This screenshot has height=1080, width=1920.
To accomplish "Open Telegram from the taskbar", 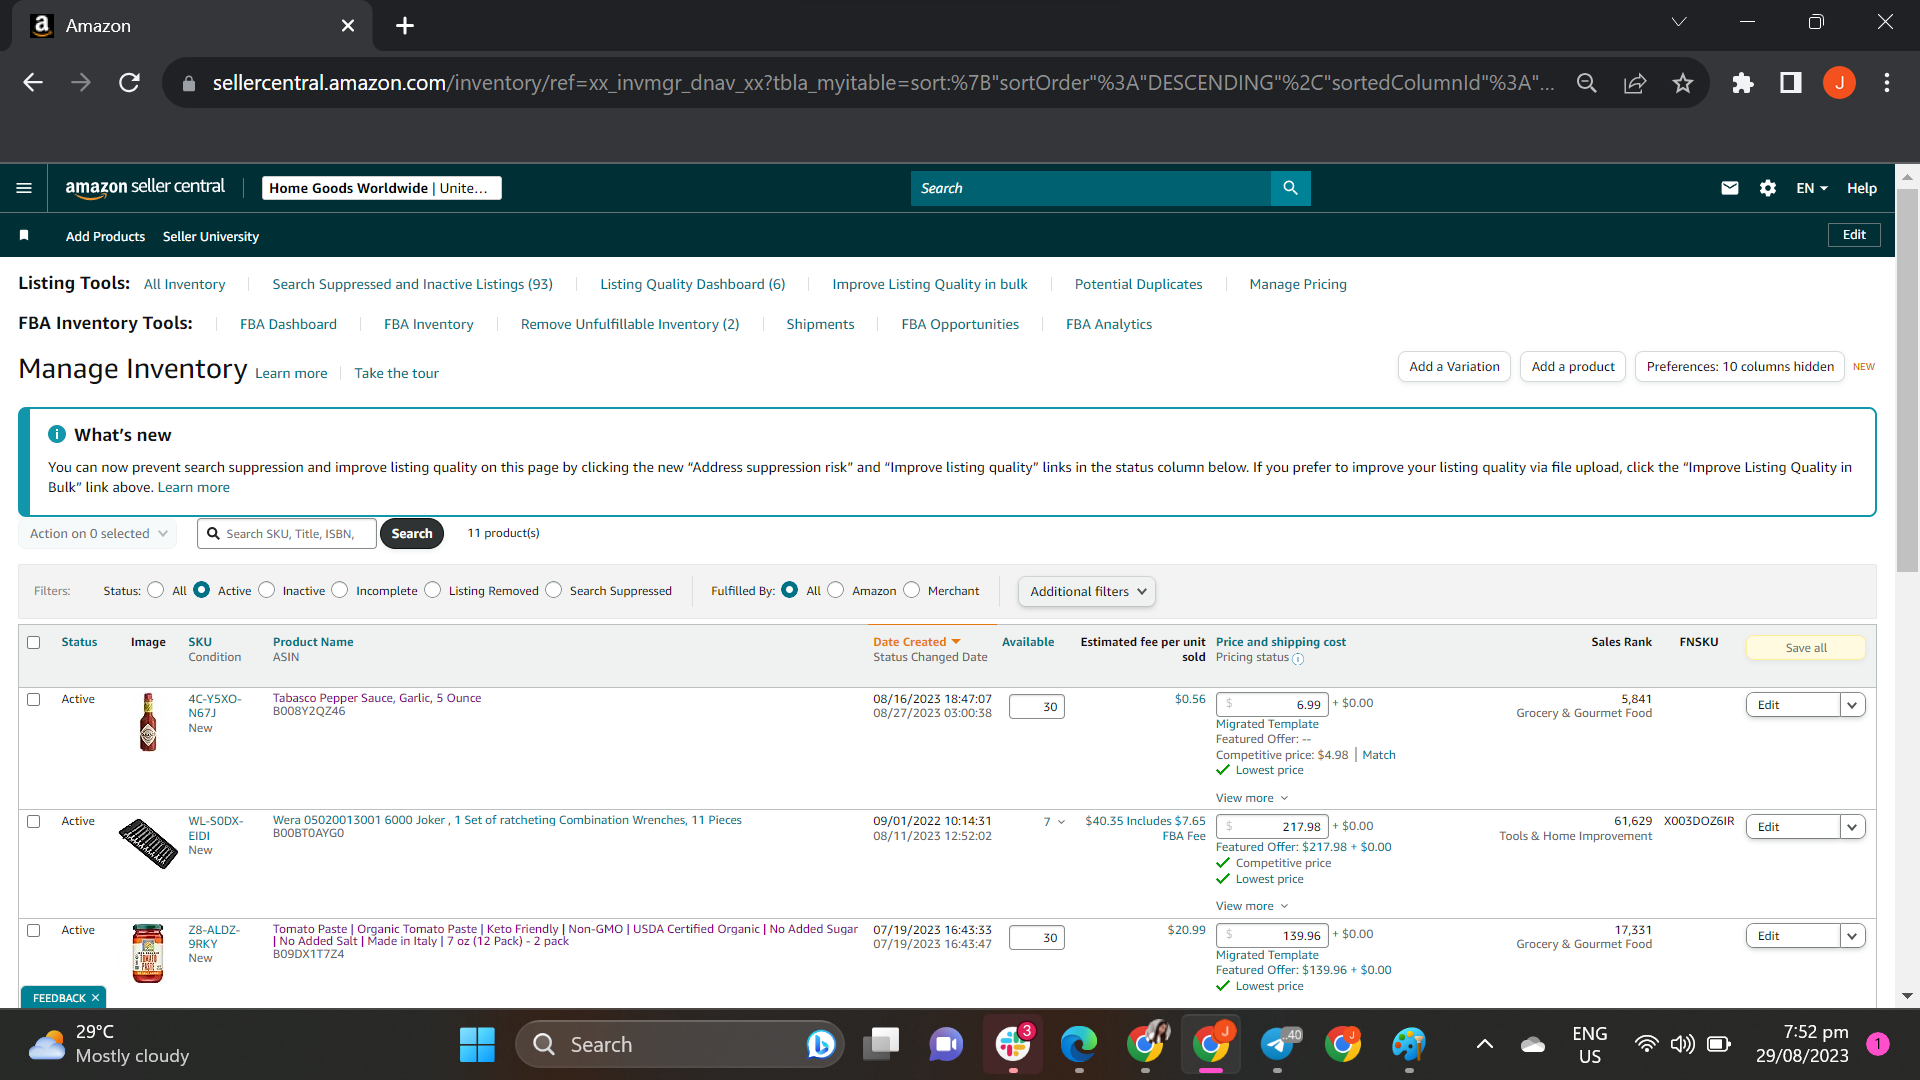I will pos(1277,1045).
